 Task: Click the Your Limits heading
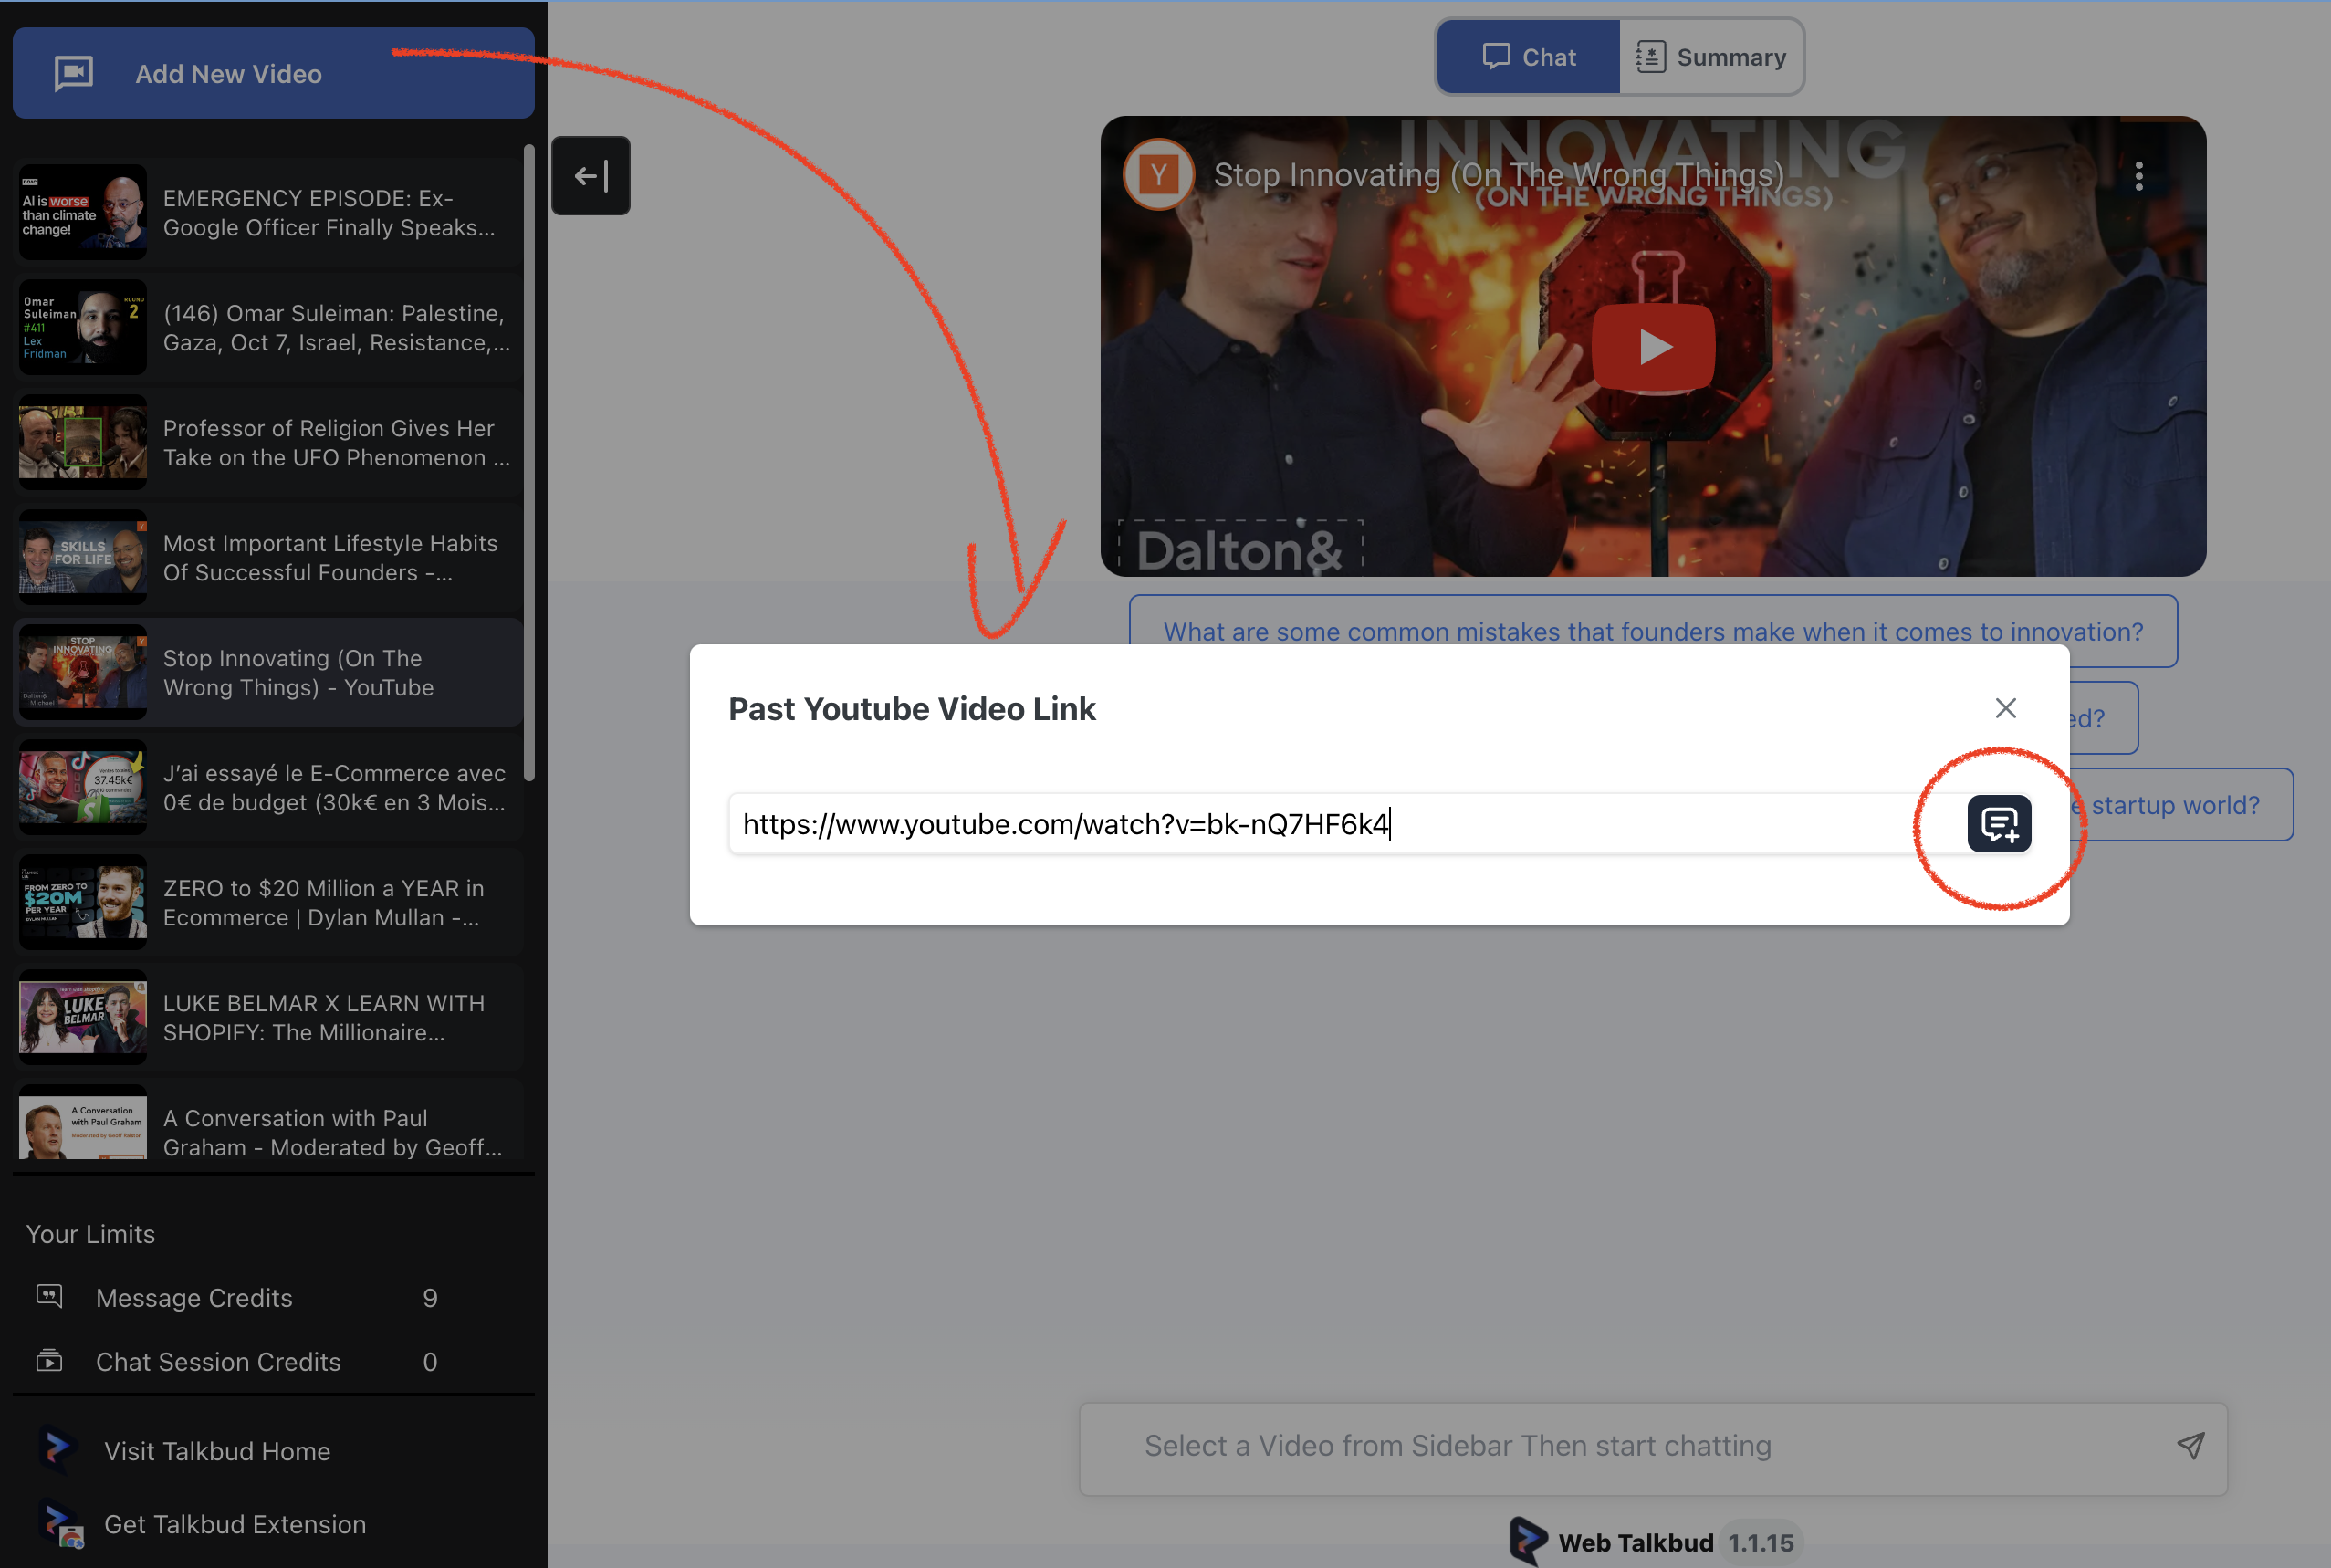click(x=90, y=1234)
